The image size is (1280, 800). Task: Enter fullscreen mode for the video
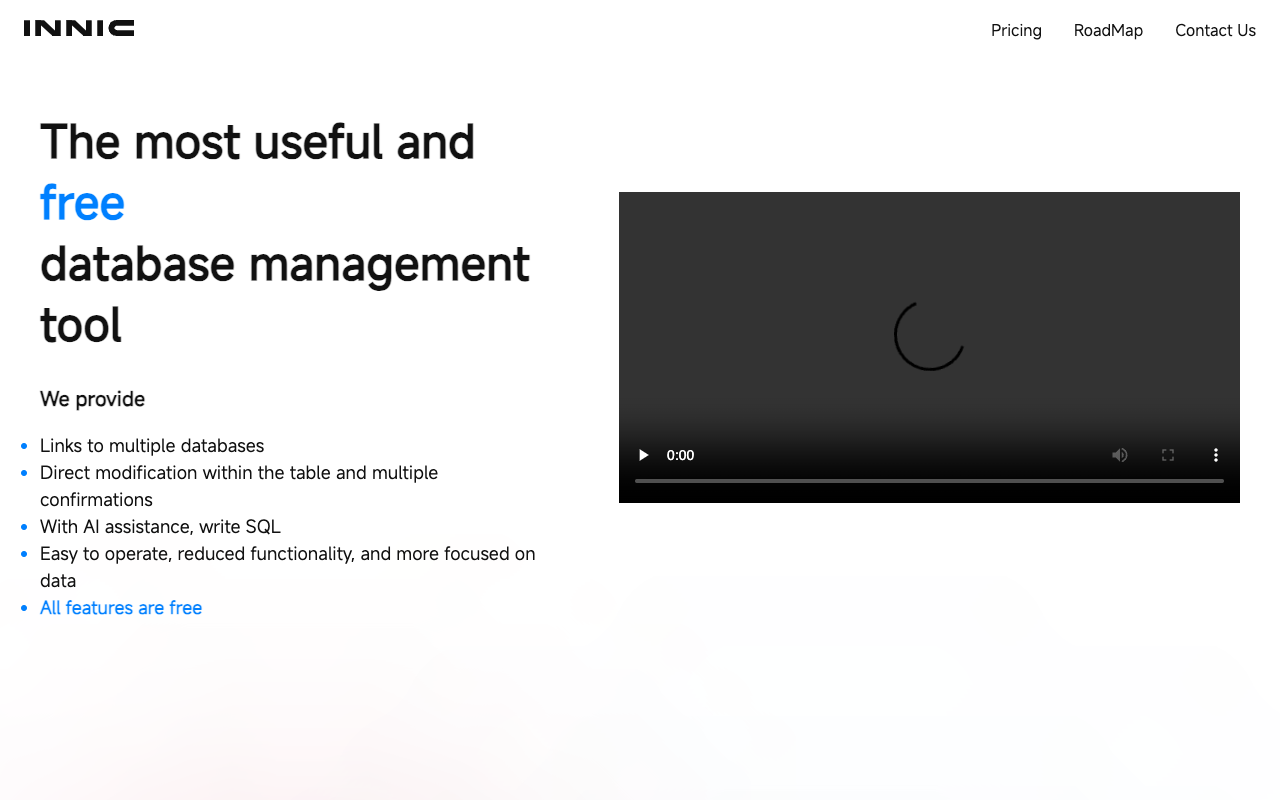(1168, 455)
